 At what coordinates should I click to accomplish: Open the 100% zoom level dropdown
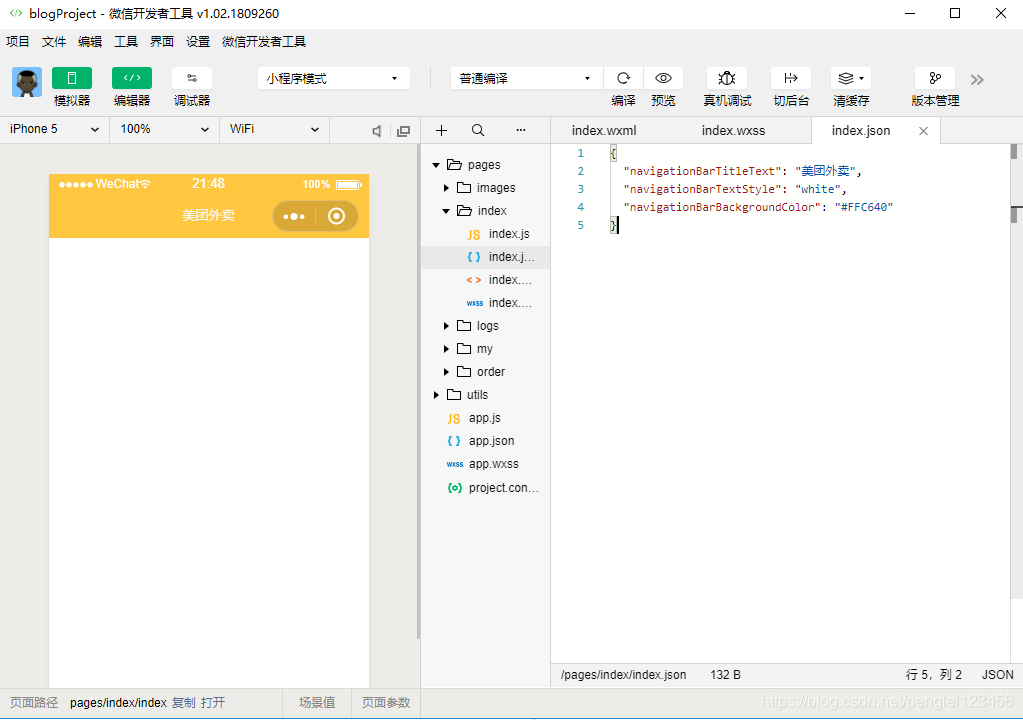tap(164, 129)
